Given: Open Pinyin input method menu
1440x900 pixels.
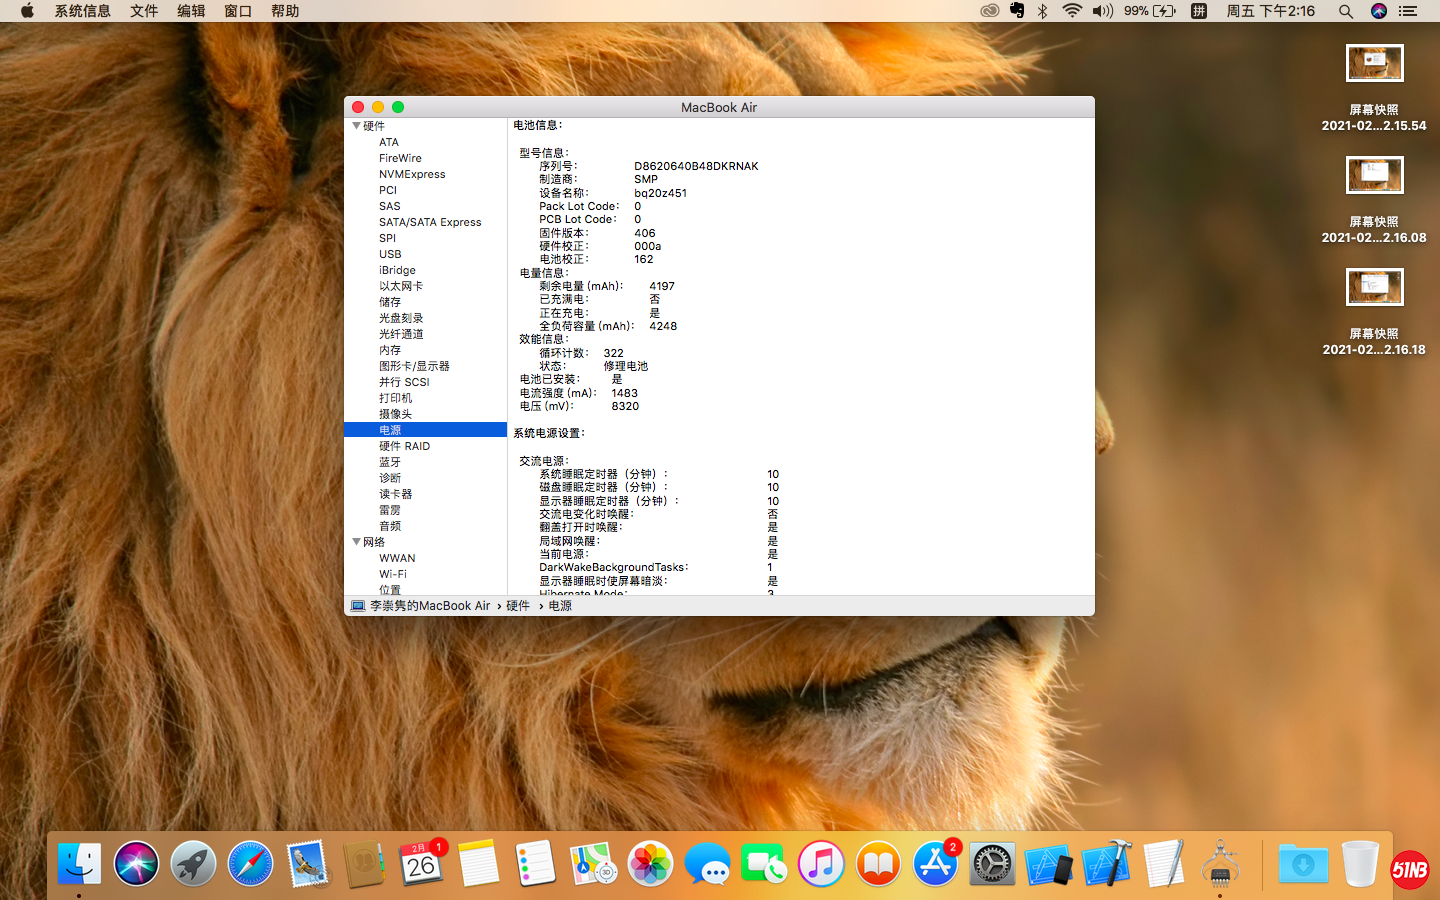Looking at the screenshot, I should (1199, 11).
